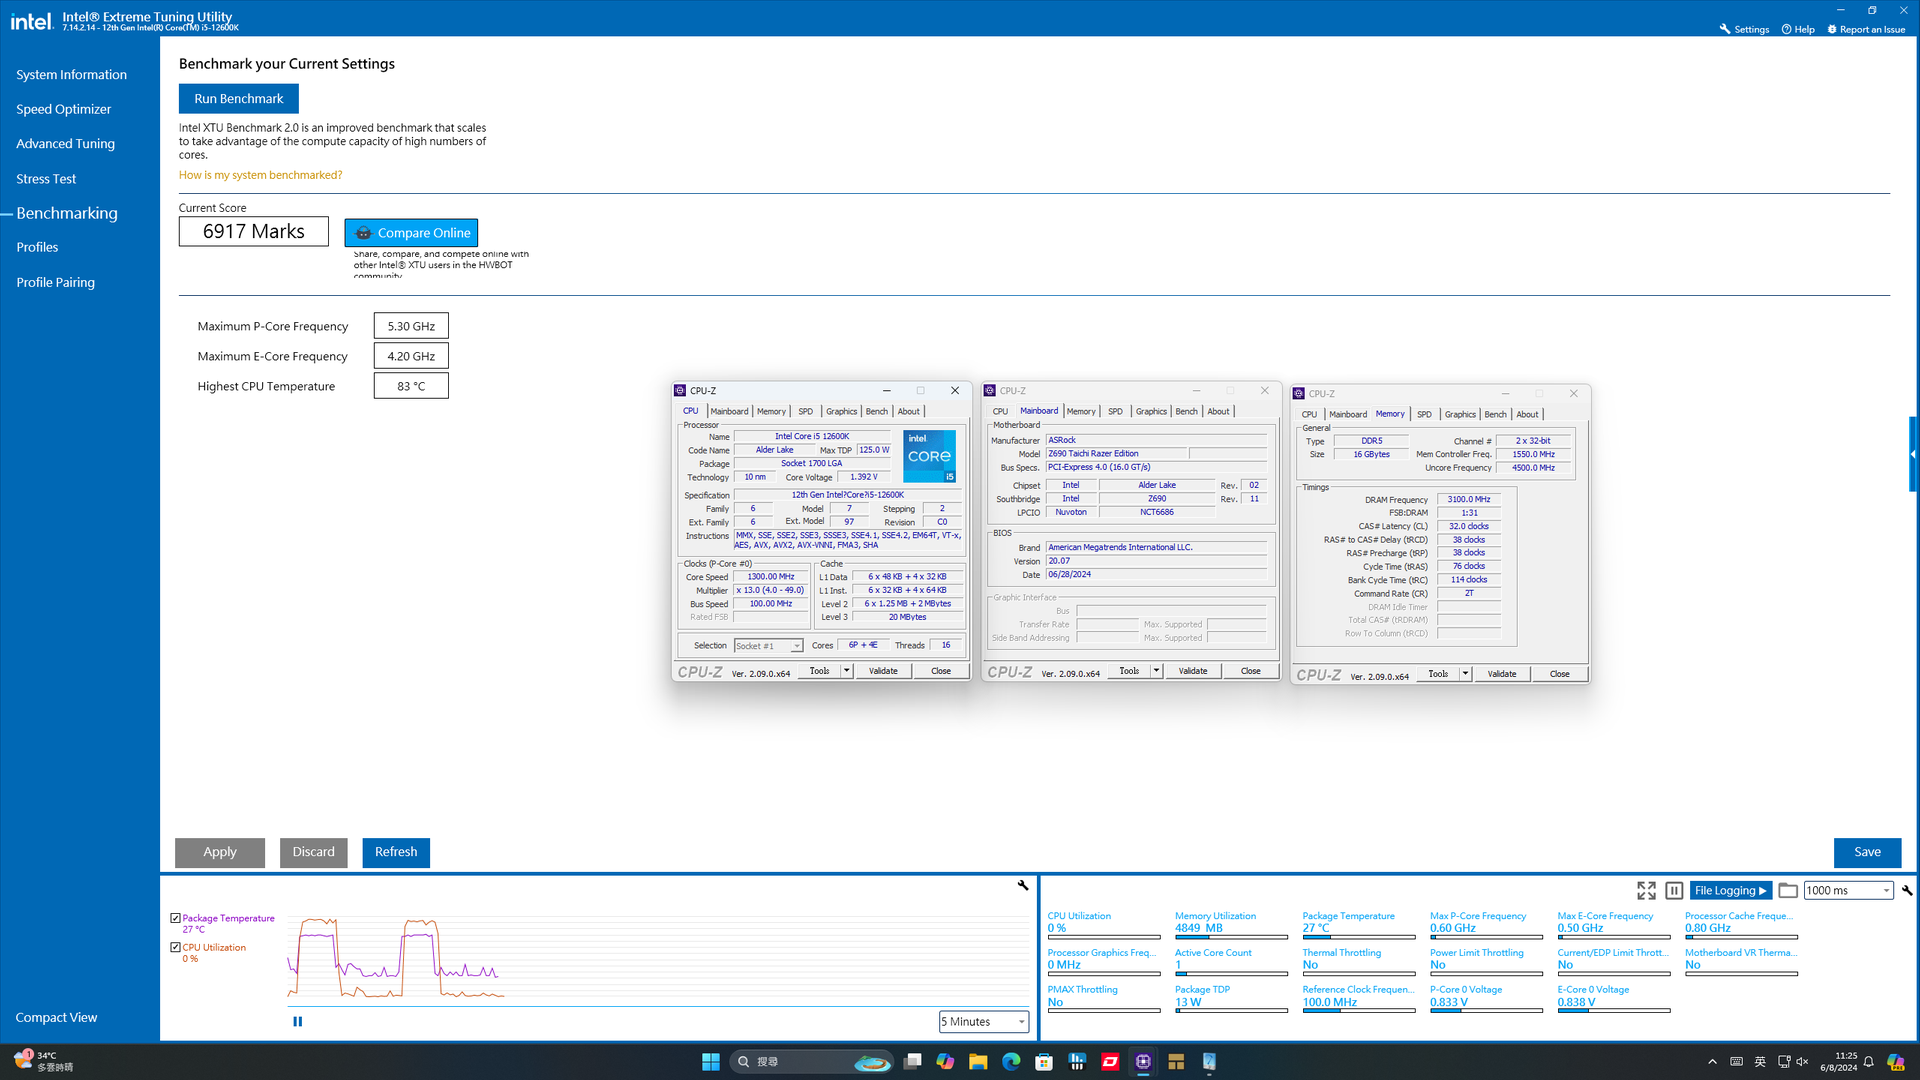
Task: Go to Speed Optimizer
Action: (63, 110)
